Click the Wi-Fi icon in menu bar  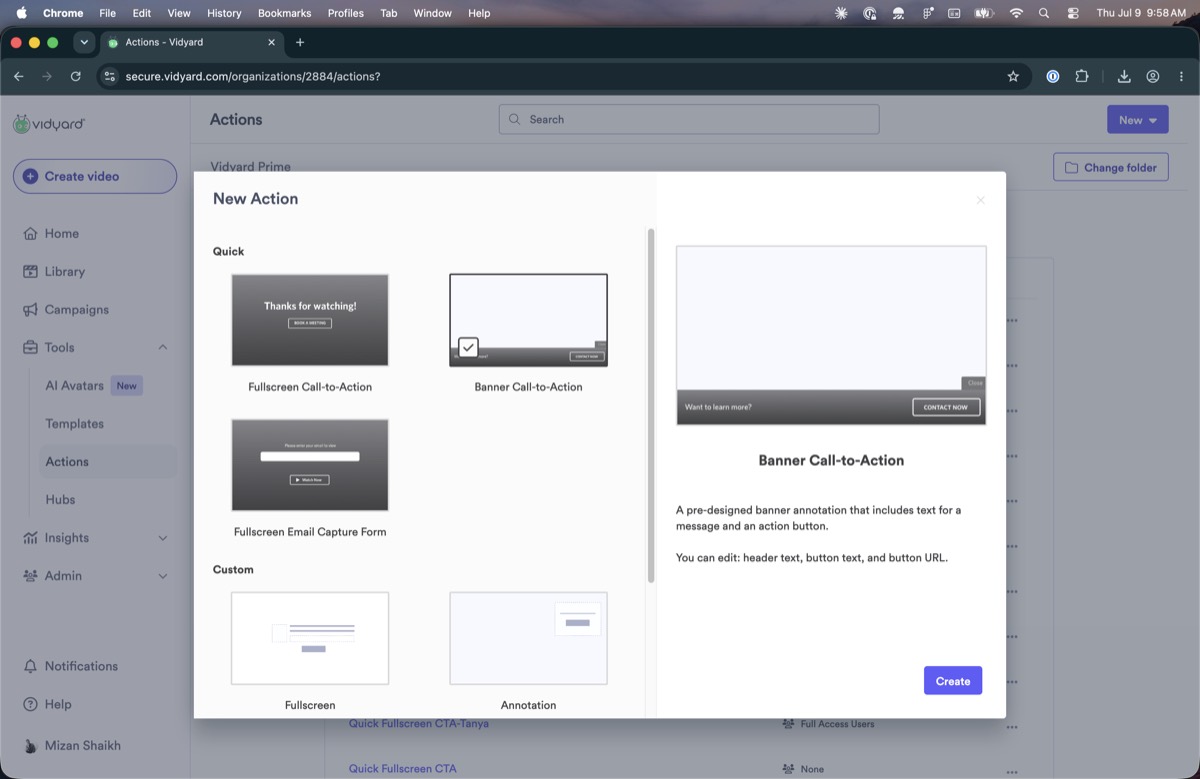(x=1016, y=13)
